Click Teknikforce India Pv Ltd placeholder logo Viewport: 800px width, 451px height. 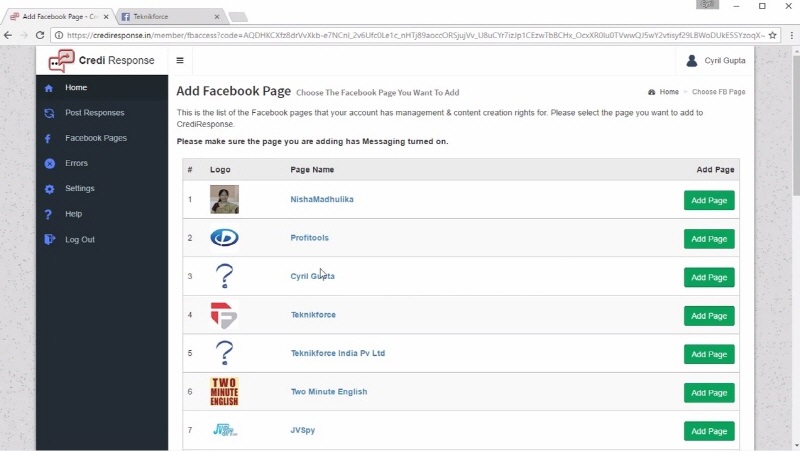[224, 353]
